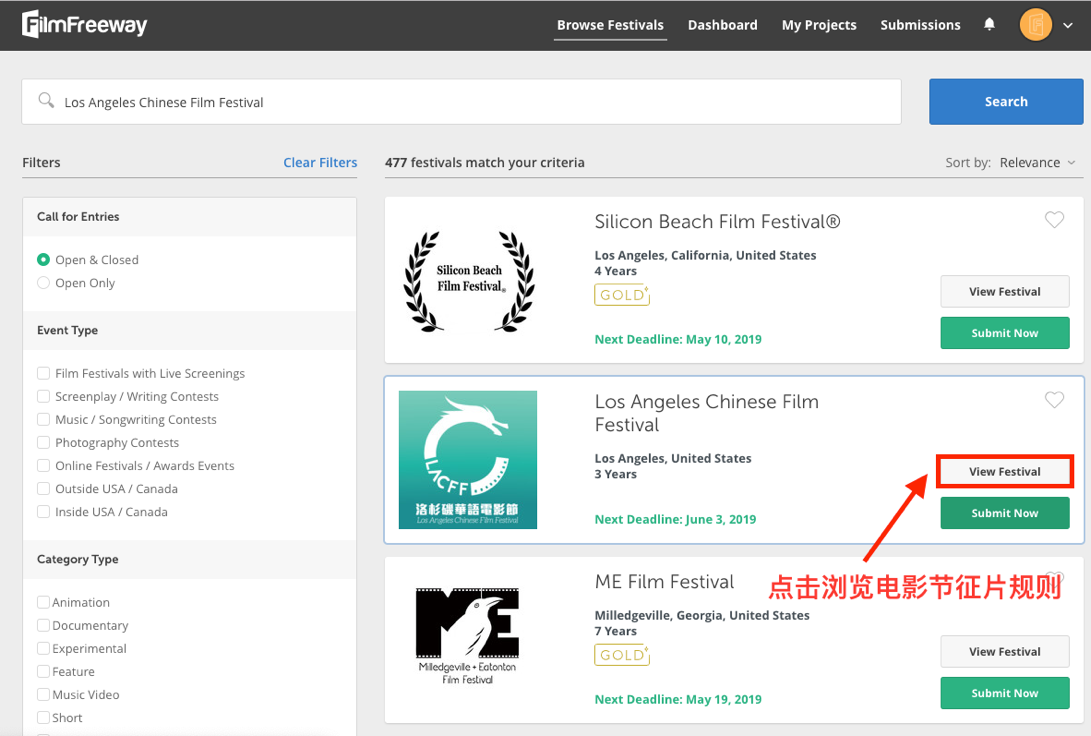1091x736 pixels.
Task: Check the Feature category
Action: pyautogui.click(x=43, y=671)
